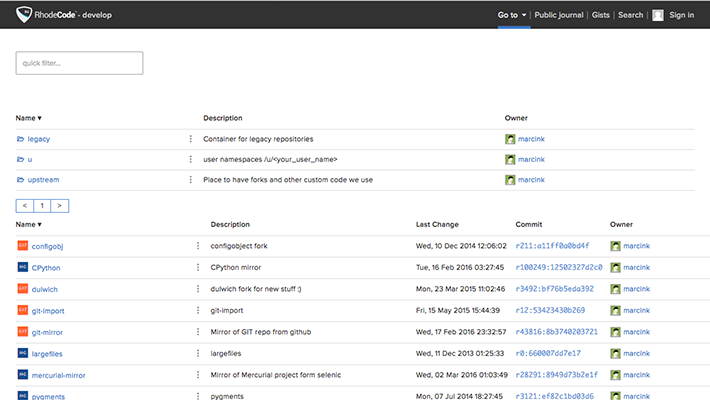Click the HG icon for CPython
710x400 pixels.
click(x=23, y=267)
